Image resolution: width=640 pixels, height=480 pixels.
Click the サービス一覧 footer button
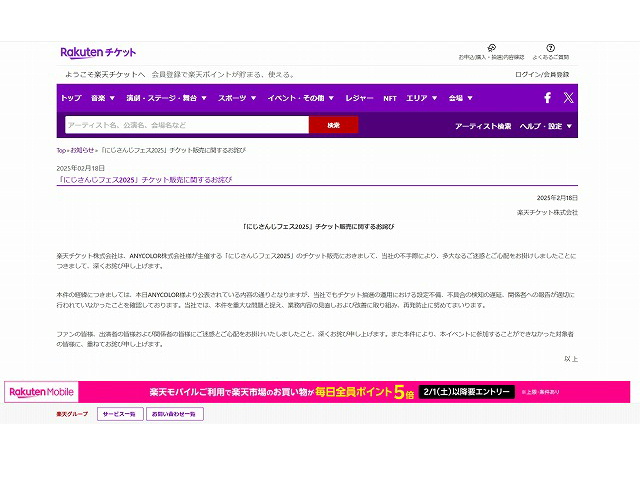[120, 414]
